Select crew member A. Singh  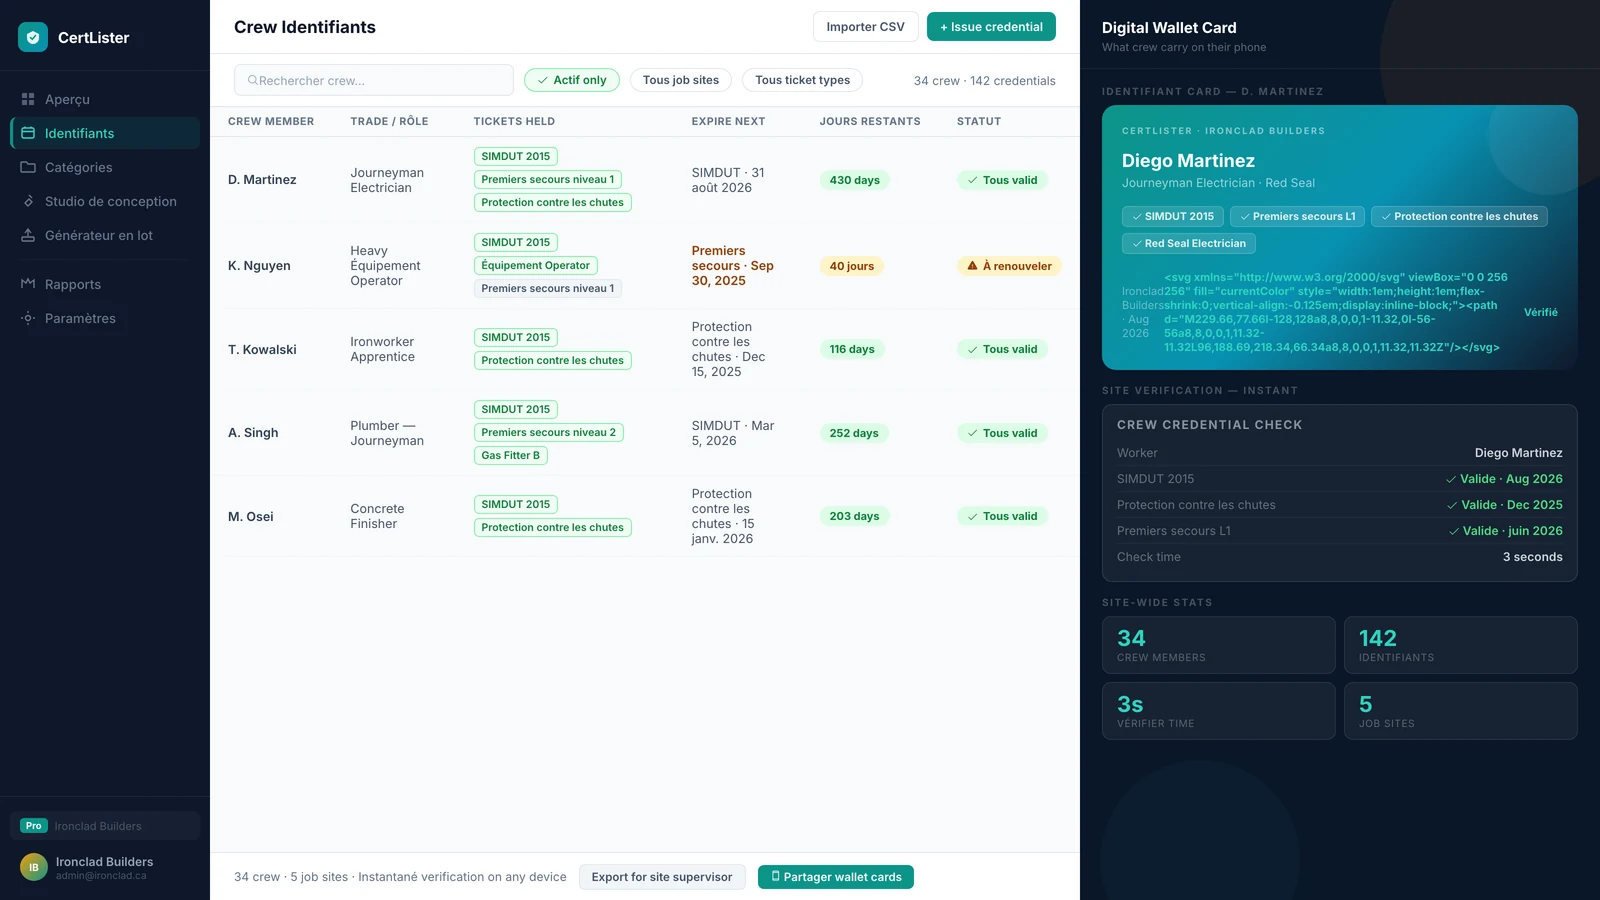coord(253,433)
